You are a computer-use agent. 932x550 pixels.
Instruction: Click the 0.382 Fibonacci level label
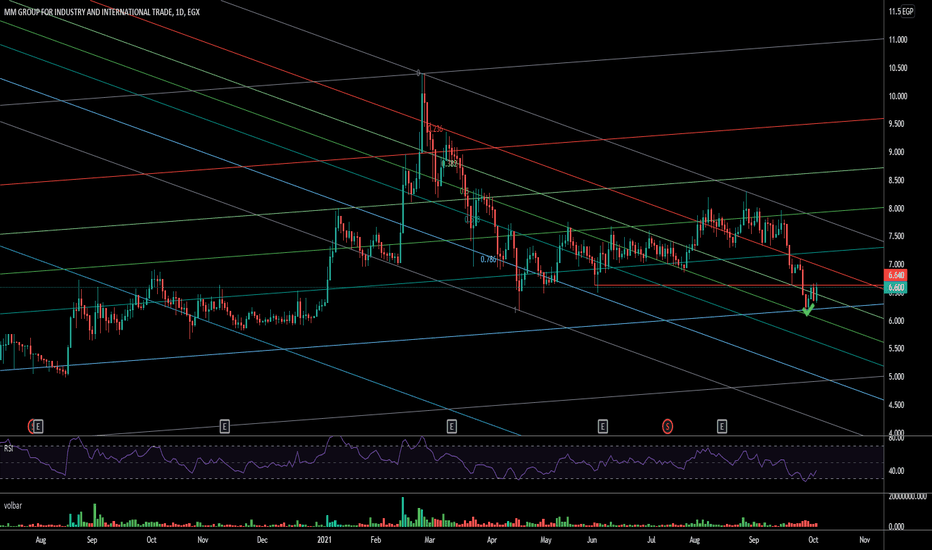point(450,163)
